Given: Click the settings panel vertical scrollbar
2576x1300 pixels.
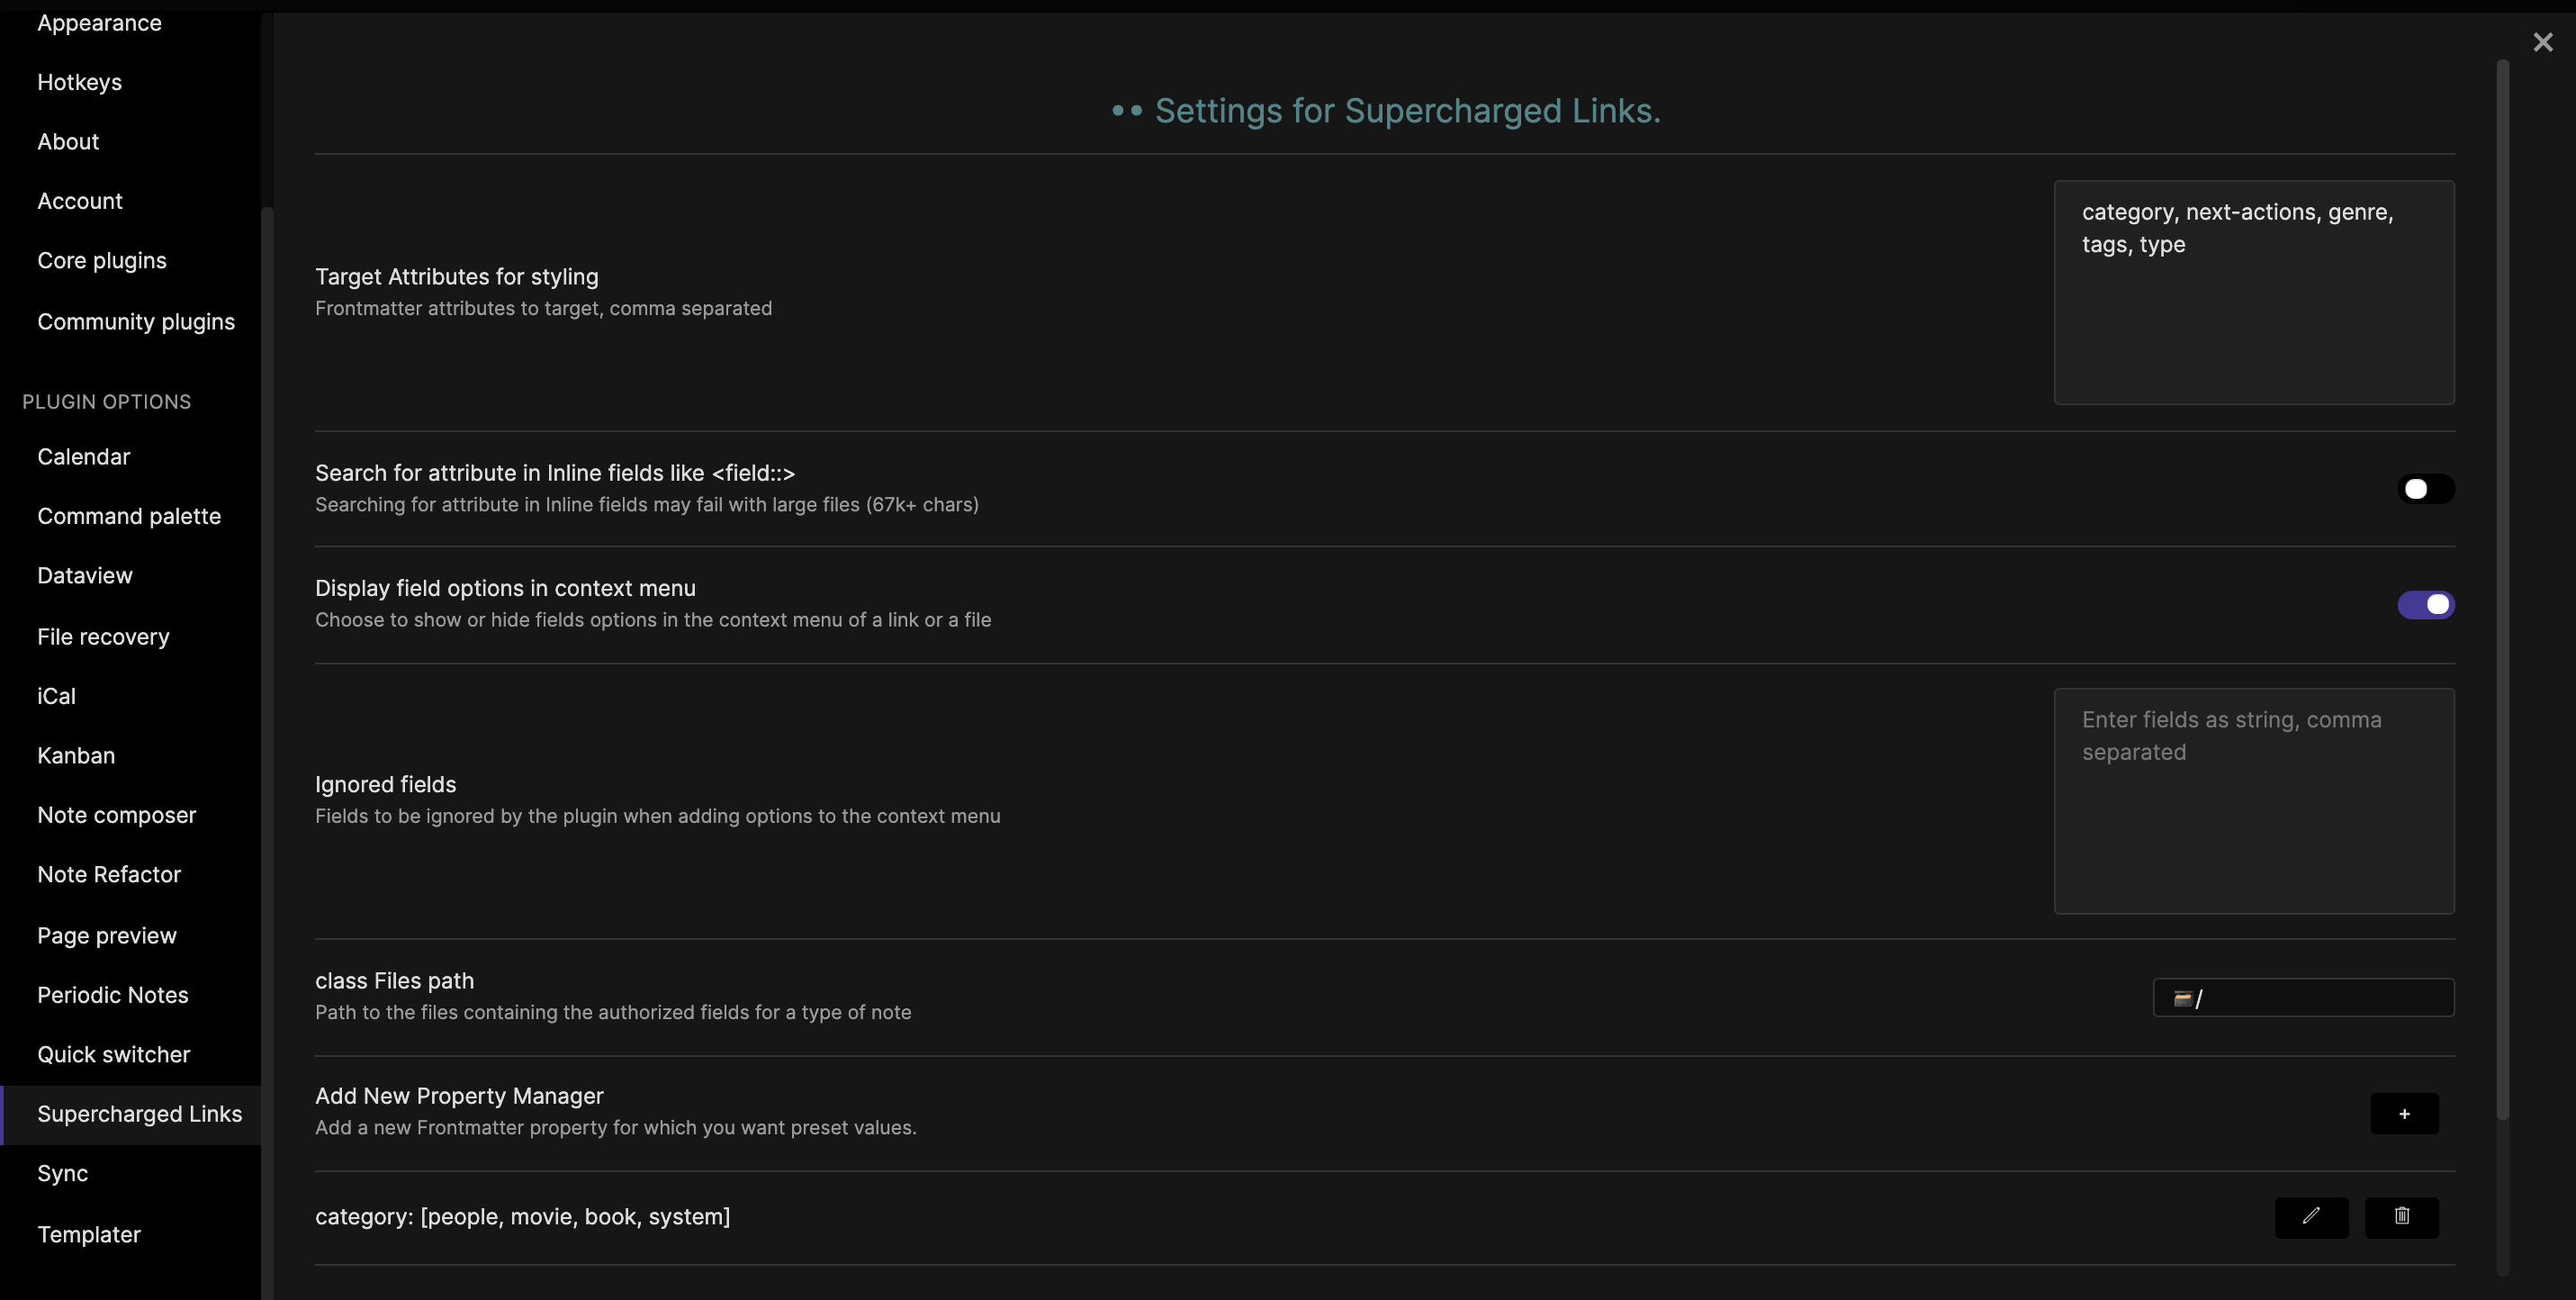Looking at the screenshot, I should pos(2502,590).
